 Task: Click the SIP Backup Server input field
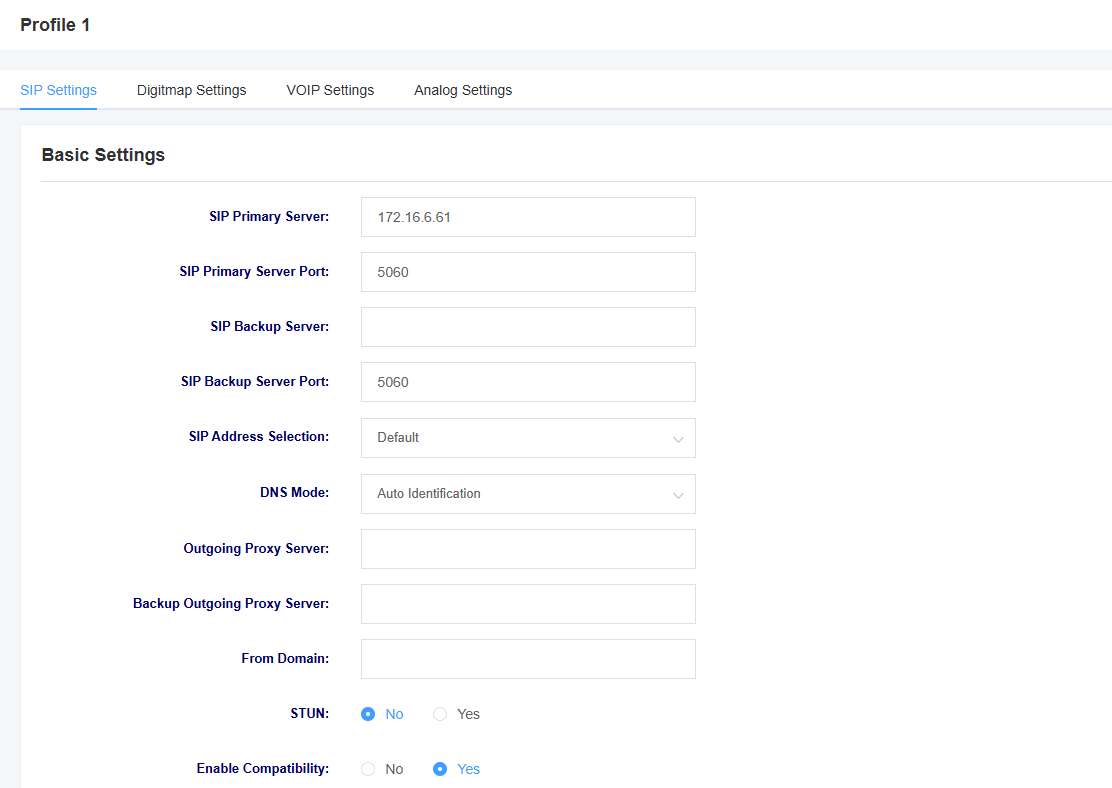528,327
